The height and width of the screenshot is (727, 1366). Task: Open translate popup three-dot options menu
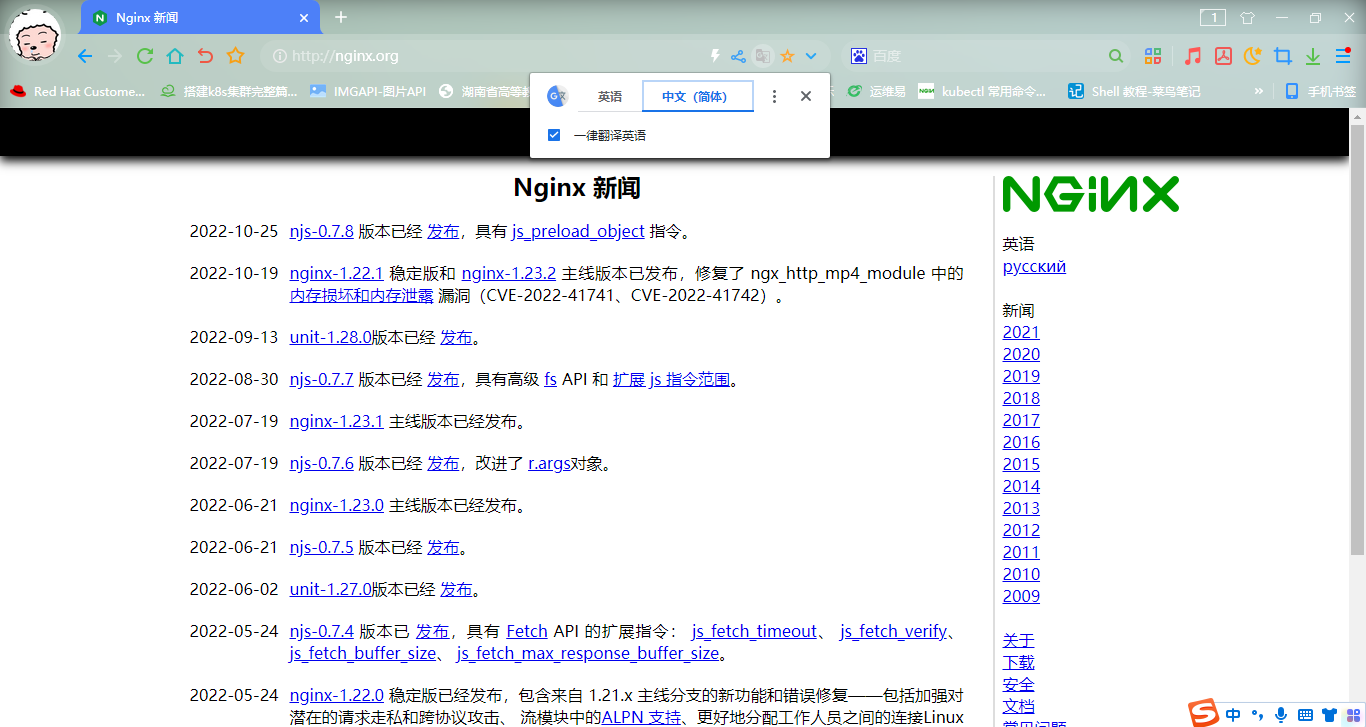[774, 97]
